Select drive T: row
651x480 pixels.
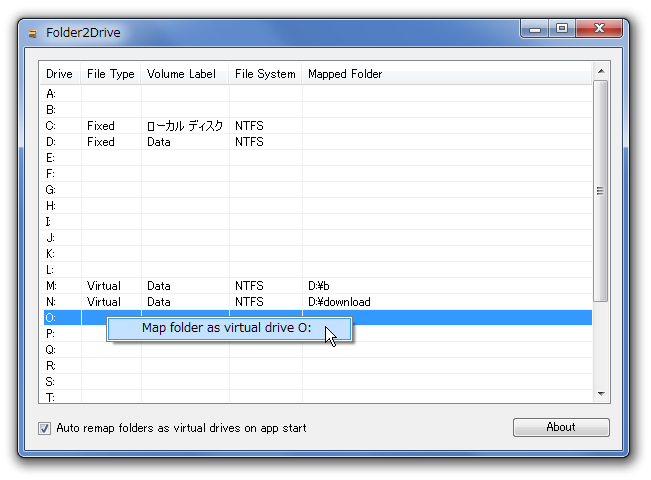316,397
